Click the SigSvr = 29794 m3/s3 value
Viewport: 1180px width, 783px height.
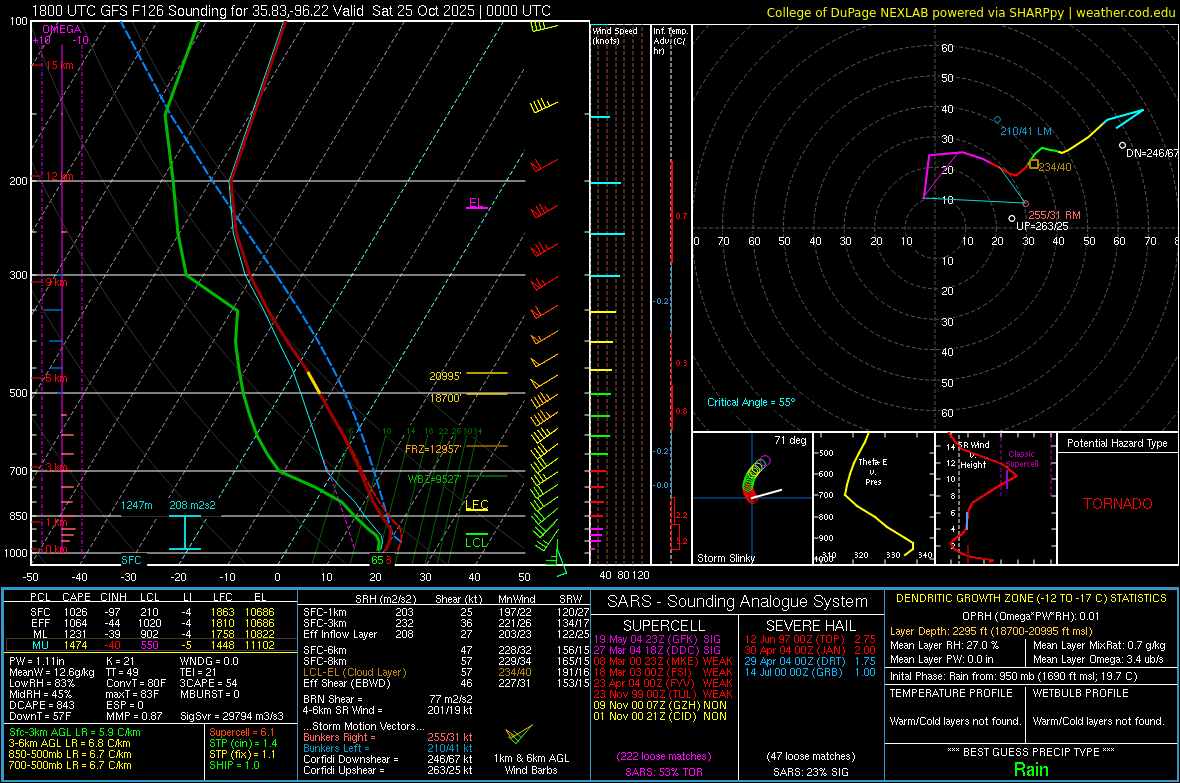(x=232, y=716)
